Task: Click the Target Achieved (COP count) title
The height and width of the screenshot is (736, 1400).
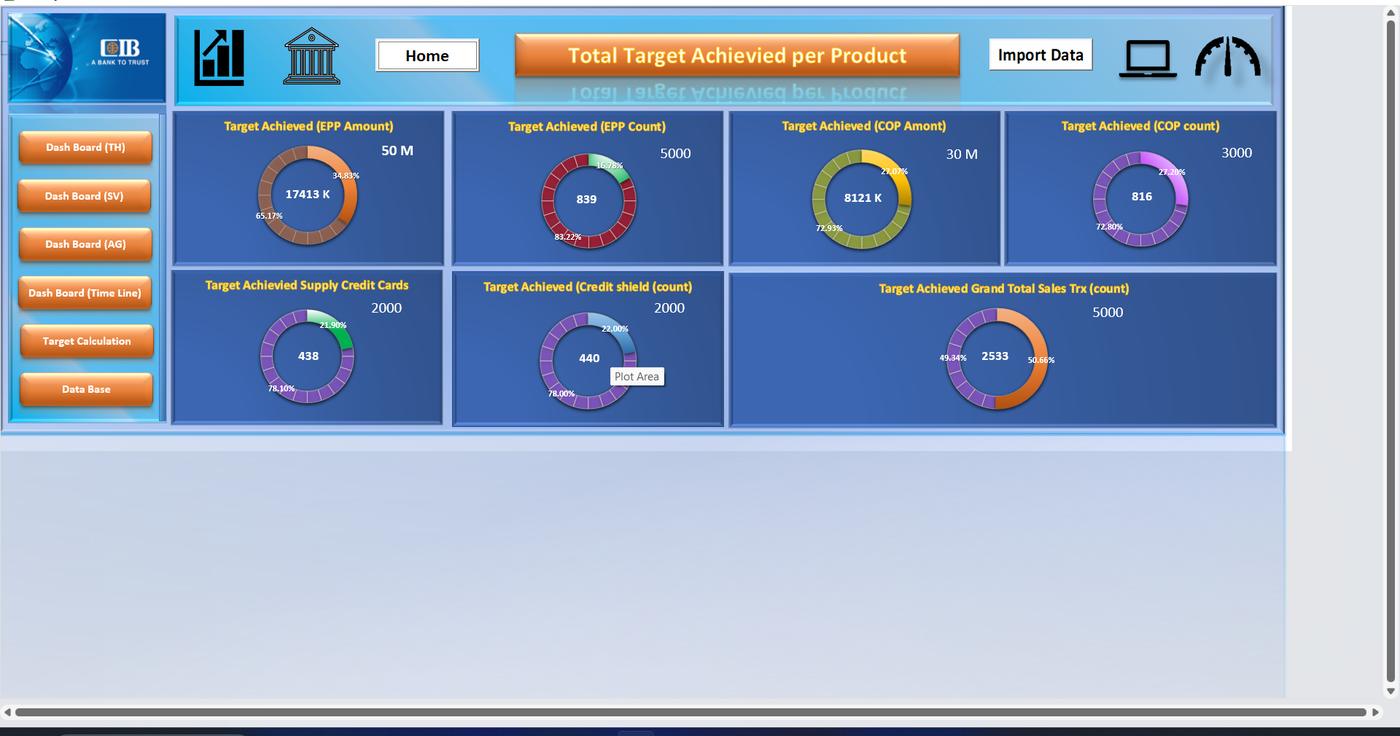Action: click(1140, 126)
